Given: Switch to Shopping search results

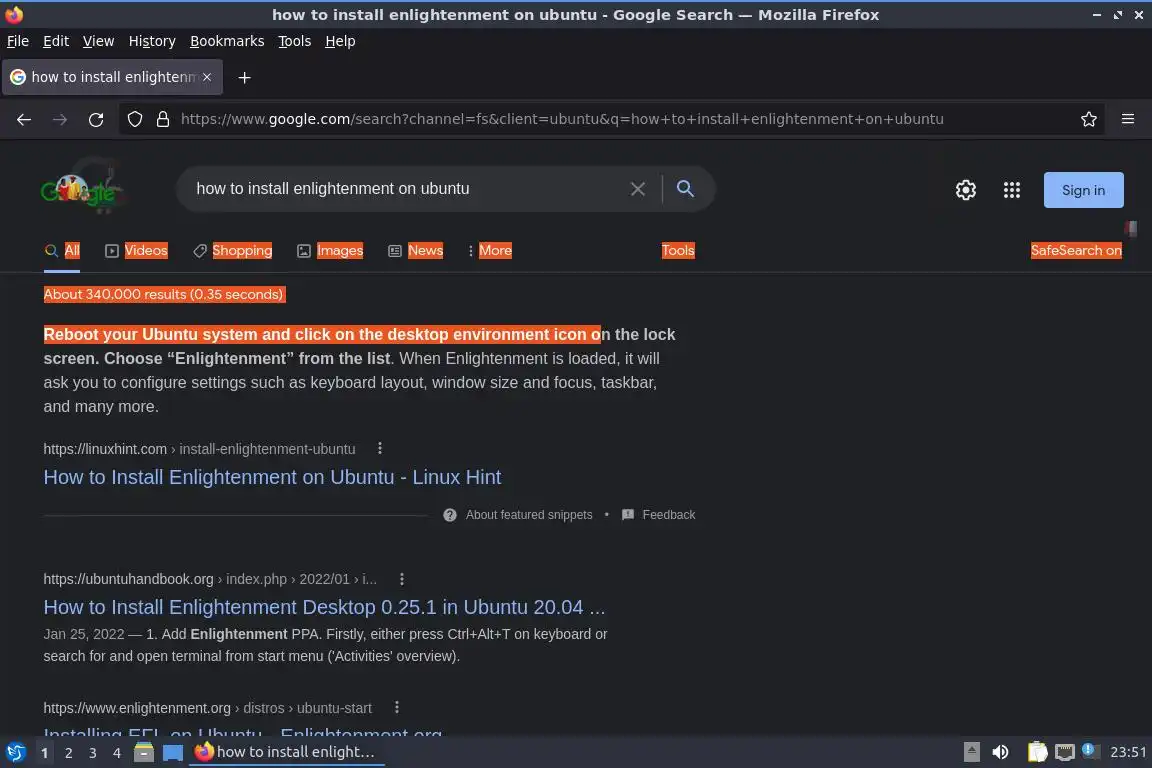Looking at the screenshot, I should pos(232,251).
